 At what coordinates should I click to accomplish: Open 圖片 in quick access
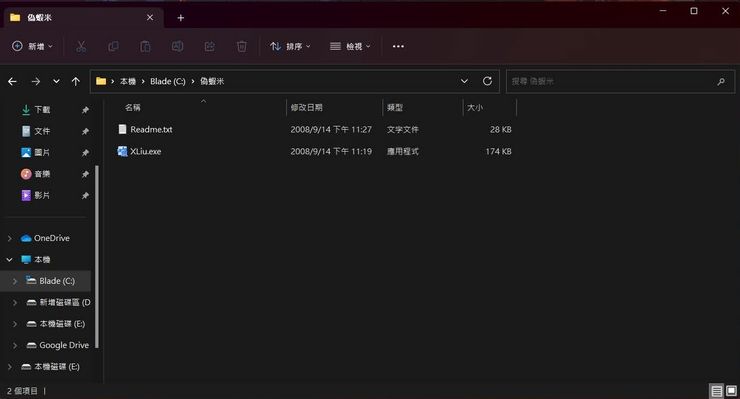click(42, 152)
